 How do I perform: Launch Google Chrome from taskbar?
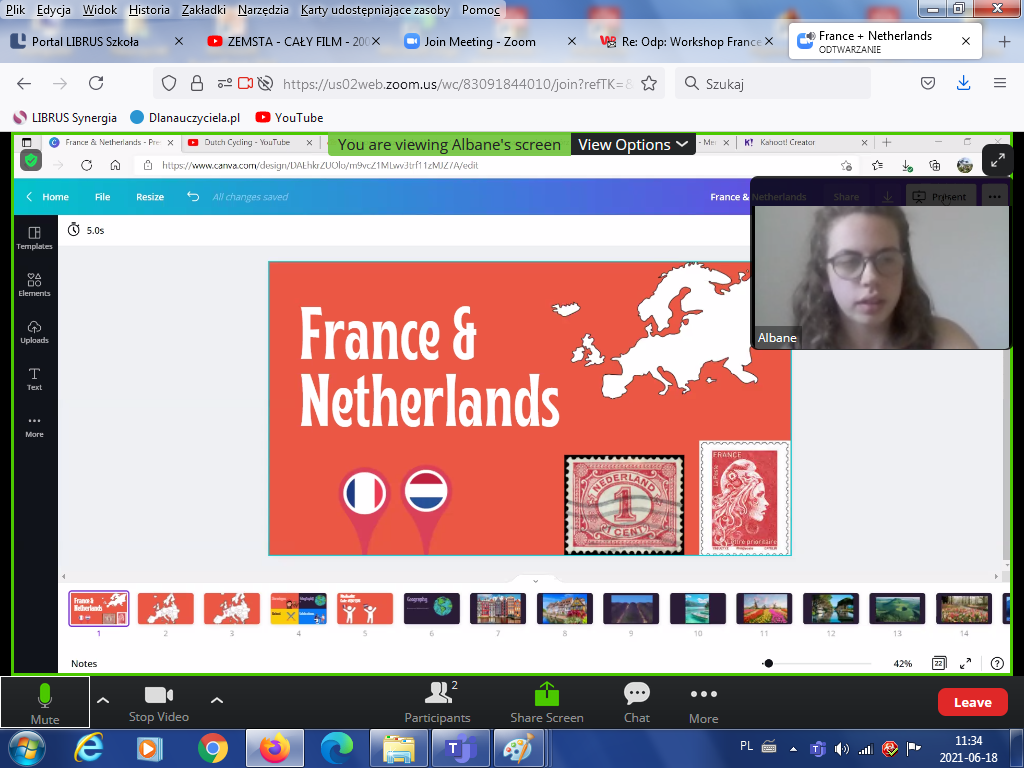213,748
